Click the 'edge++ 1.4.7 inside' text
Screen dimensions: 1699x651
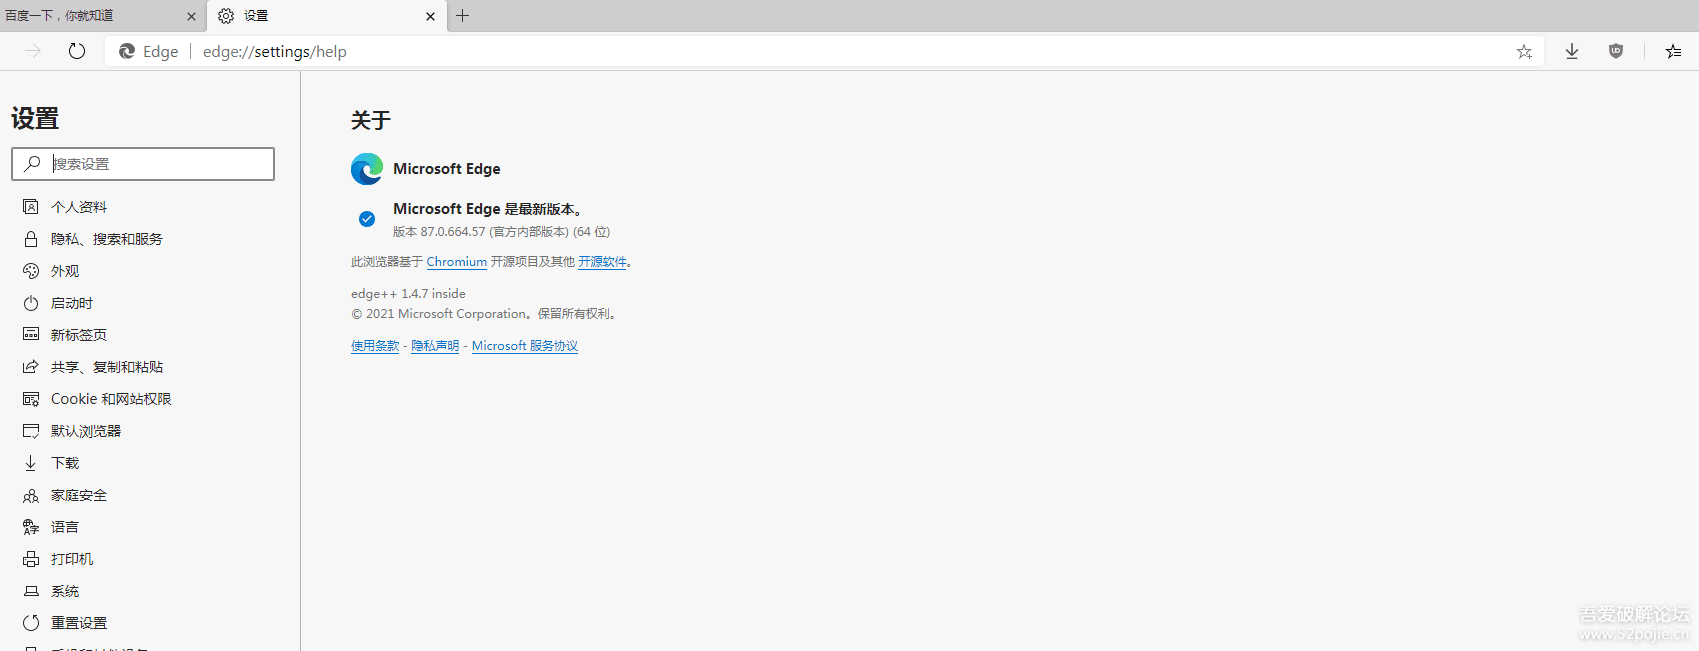point(408,294)
